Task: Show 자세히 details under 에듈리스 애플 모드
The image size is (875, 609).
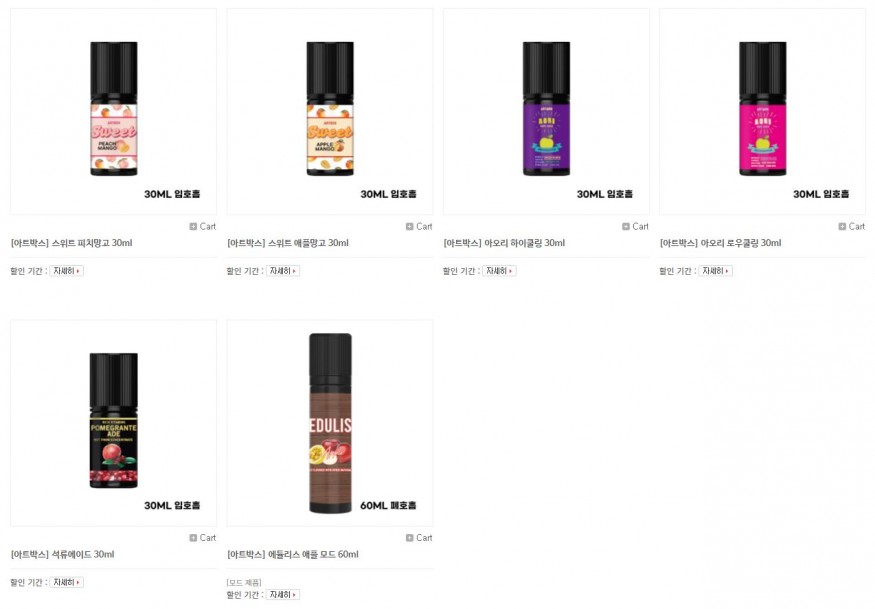Action: 283,595
